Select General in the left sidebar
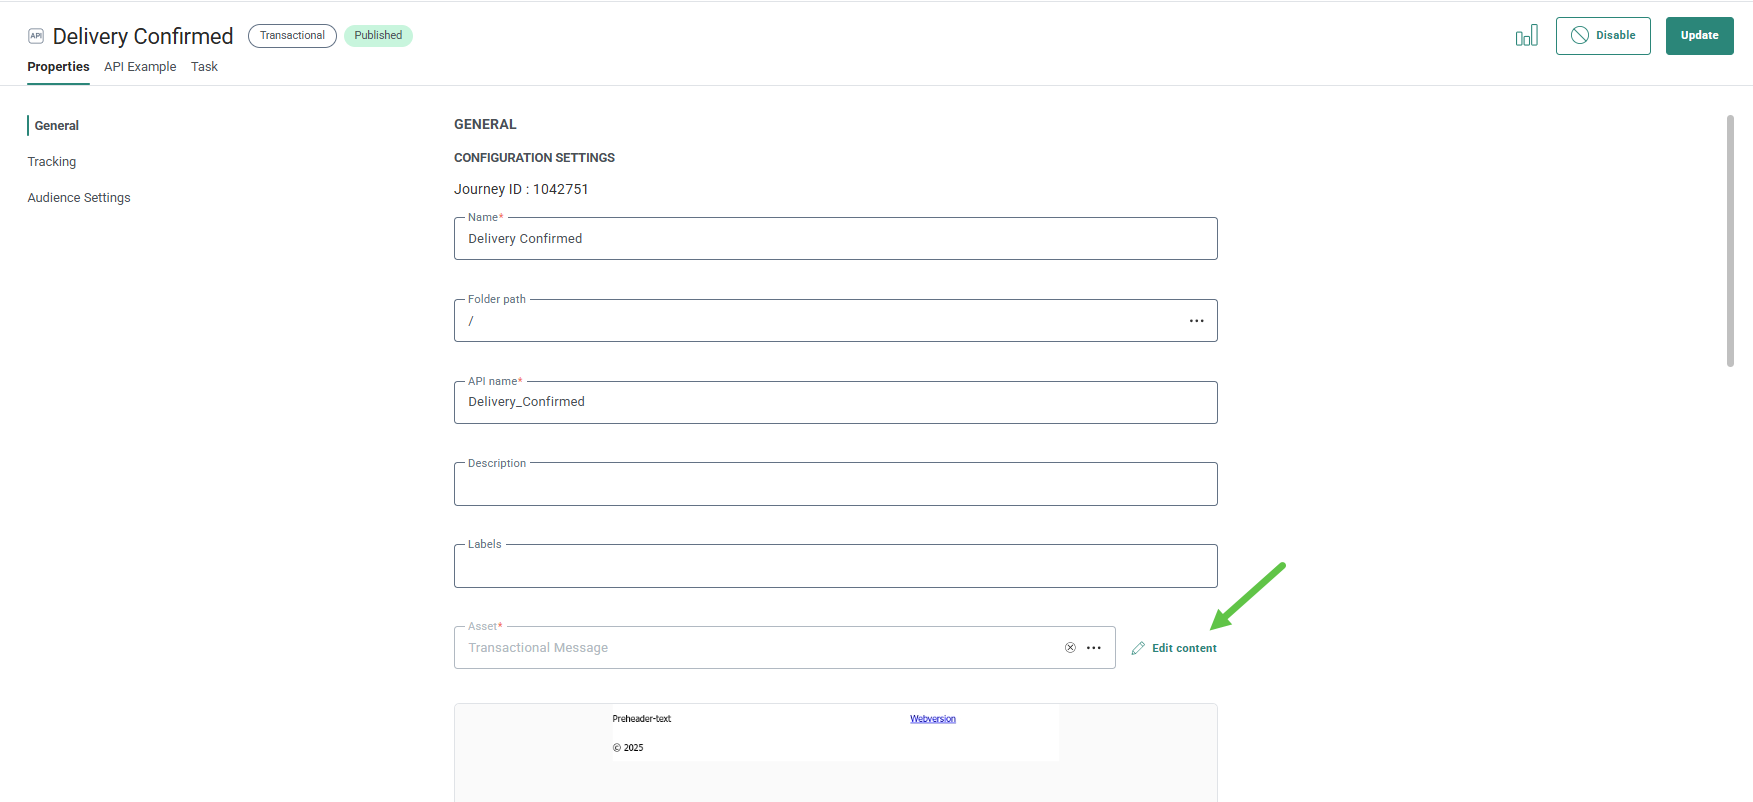Screen dimensions: 1753x802 57,126
